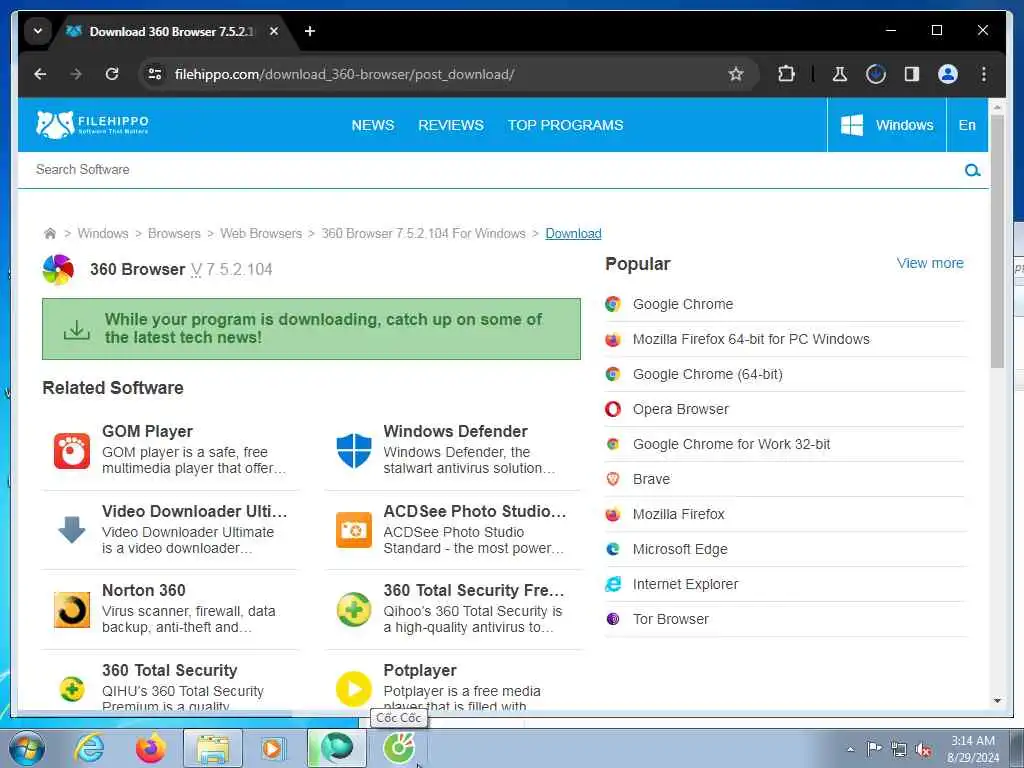Open the Windows Start button
Screen dimensions: 1024x768
[26, 748]
